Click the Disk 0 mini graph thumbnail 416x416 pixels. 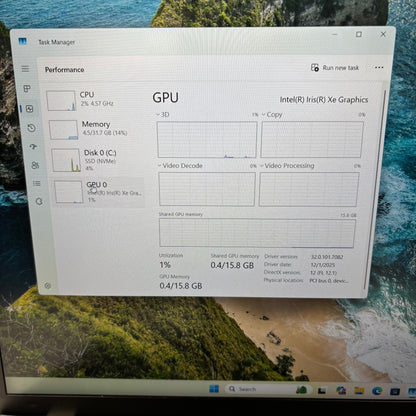pos(66,160)
